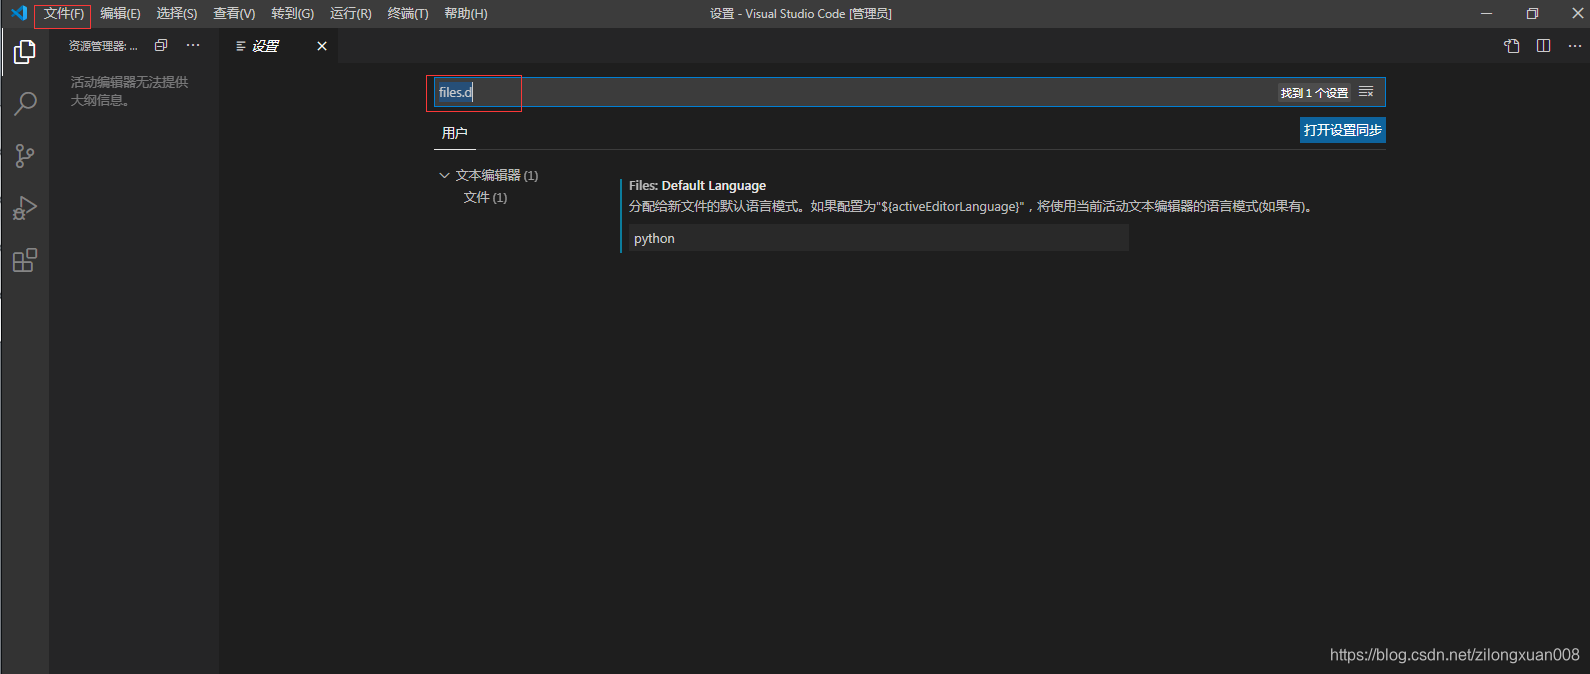The height and width of the screenshot is (674, 1590).
Task: Open the 终端(T) menu
Action: [x=408, y=14]
